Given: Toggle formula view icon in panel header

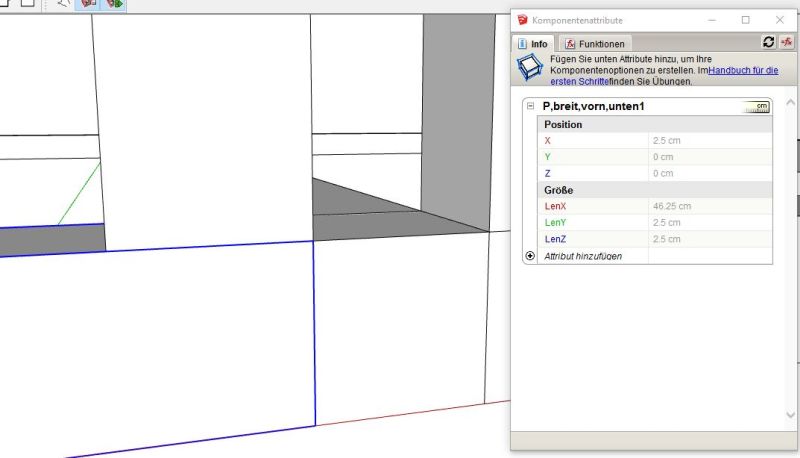Looking at the screenshot, I should point(786,42).
